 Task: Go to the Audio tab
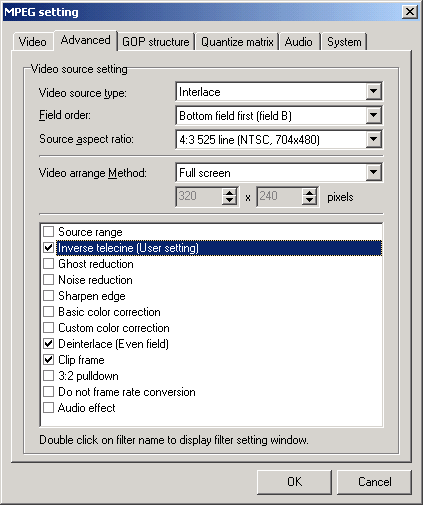[x=299, y=42]
